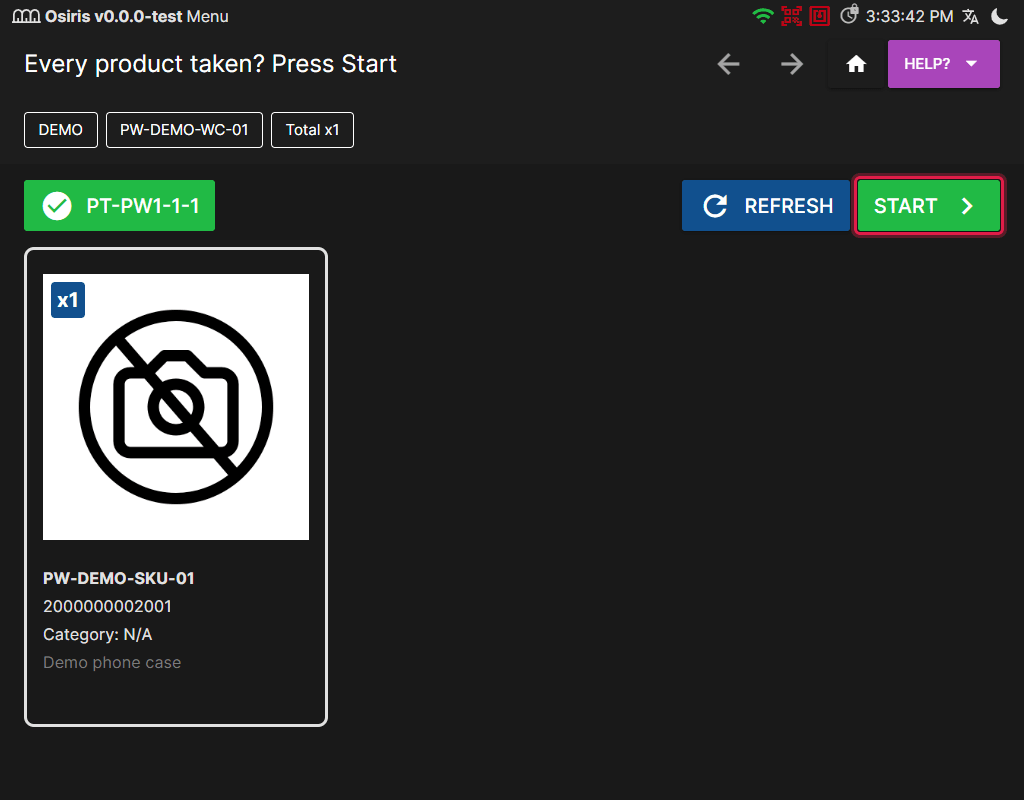
Task: Click the 3:33:42 PM clock
Action: click(909, 16)
